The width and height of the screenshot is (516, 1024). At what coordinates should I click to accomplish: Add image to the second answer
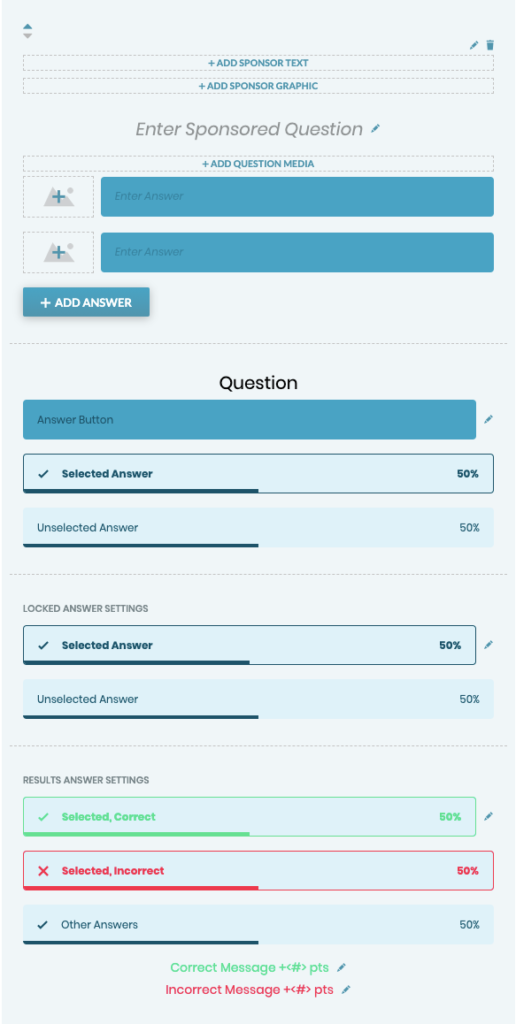pos(58,251)
